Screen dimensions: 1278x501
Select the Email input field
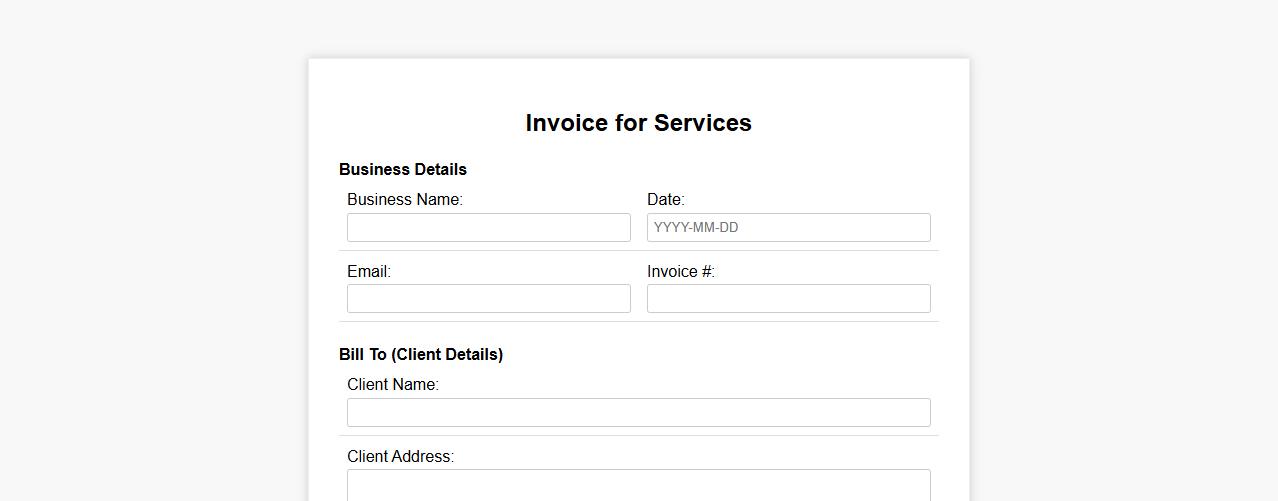pos(489,298)
